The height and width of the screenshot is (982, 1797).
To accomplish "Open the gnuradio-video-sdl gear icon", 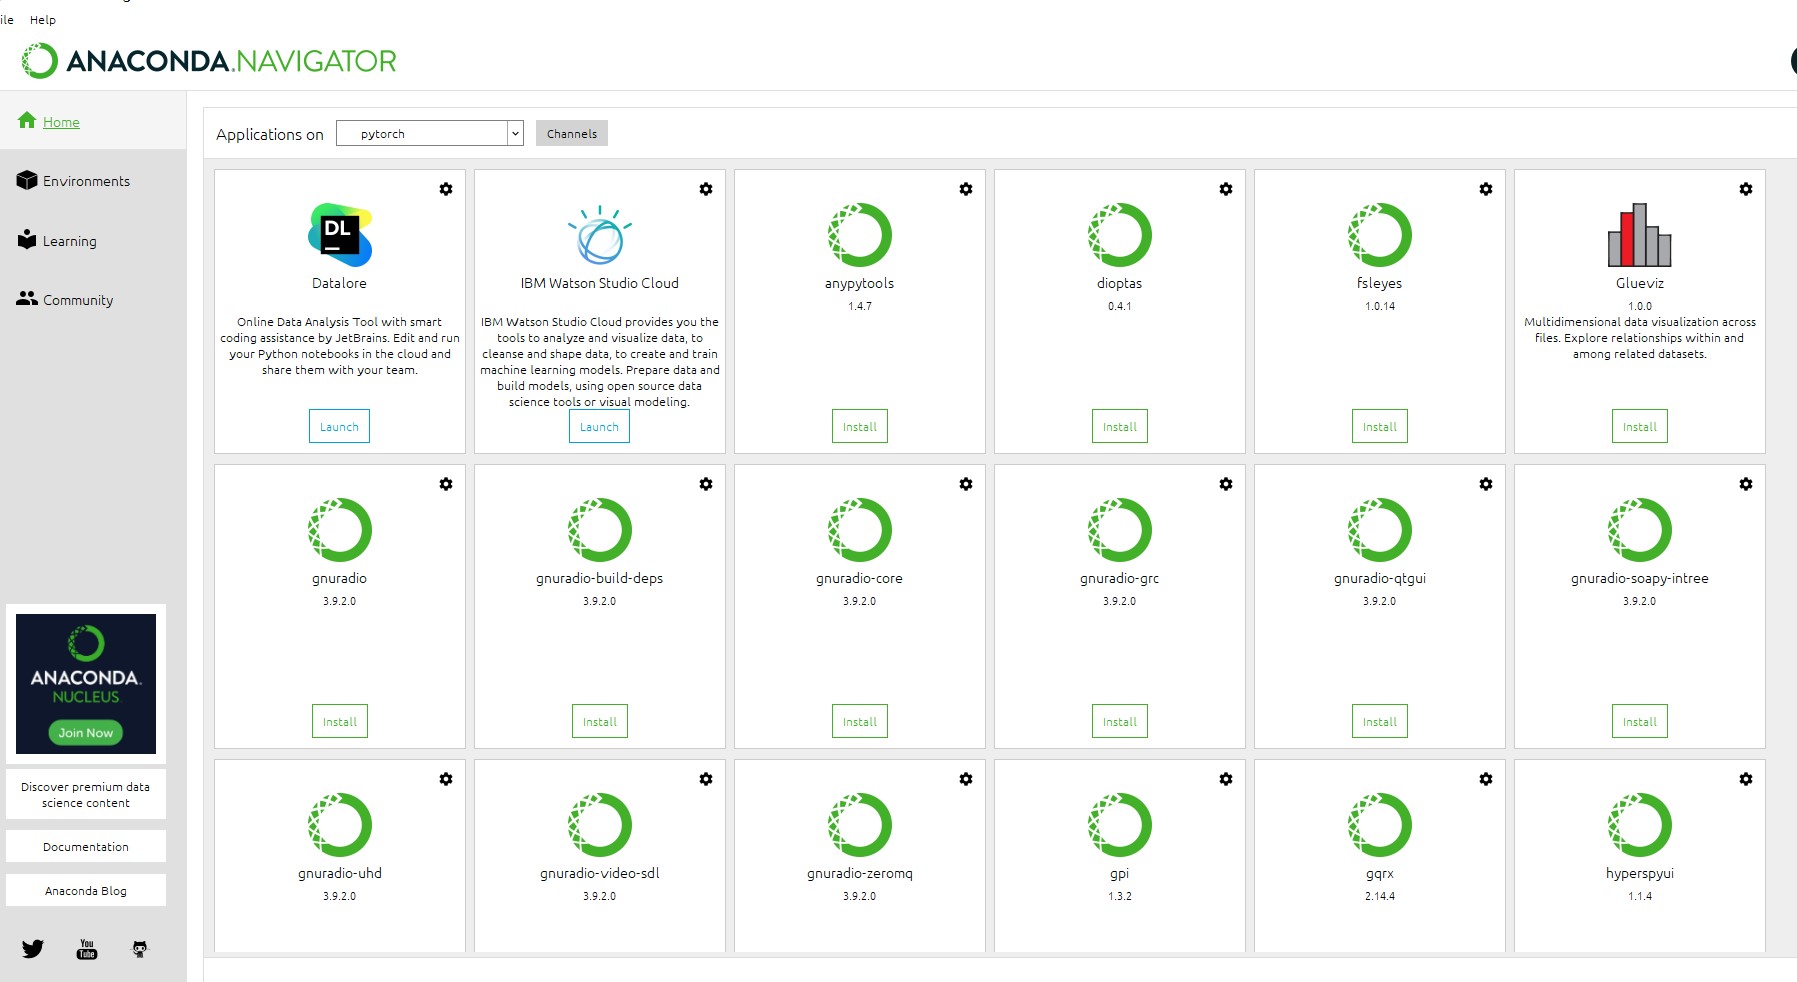I will point(706,779).
